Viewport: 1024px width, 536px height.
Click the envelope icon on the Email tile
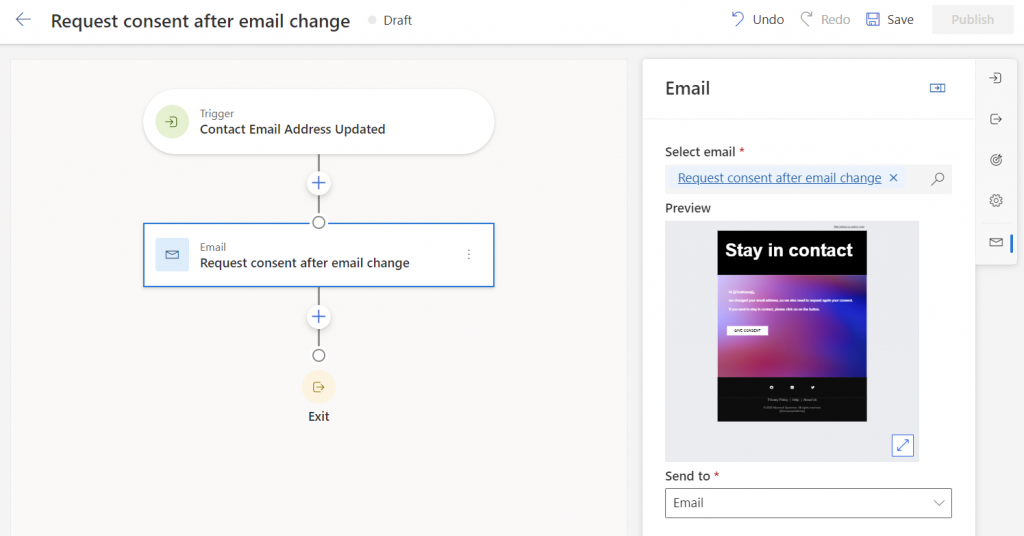coord(172,255)
